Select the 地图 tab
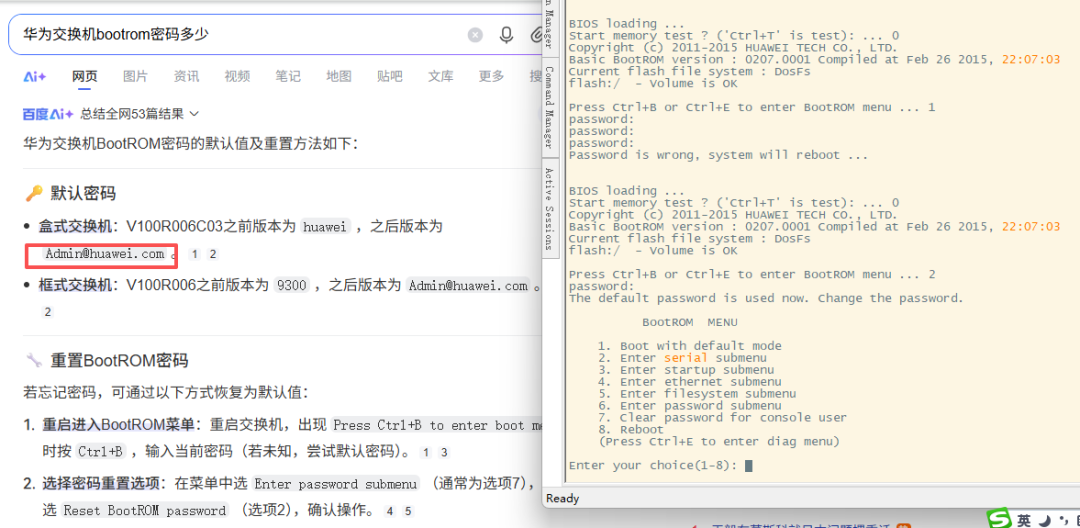 click(339, 77)
